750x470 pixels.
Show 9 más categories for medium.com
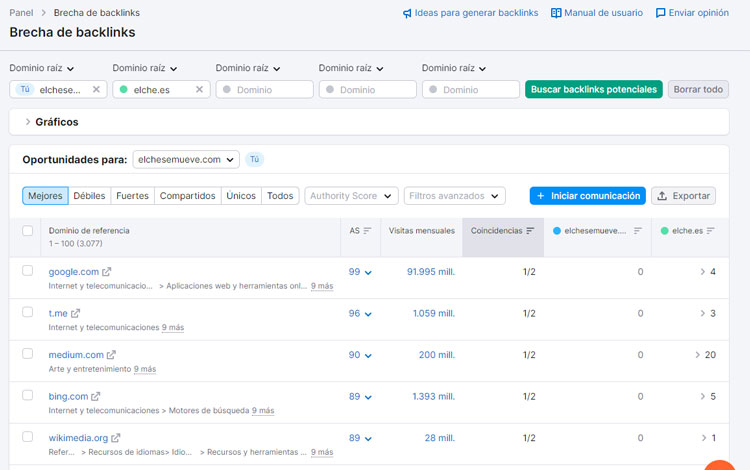pyautogui.click(x=145, y=369)
